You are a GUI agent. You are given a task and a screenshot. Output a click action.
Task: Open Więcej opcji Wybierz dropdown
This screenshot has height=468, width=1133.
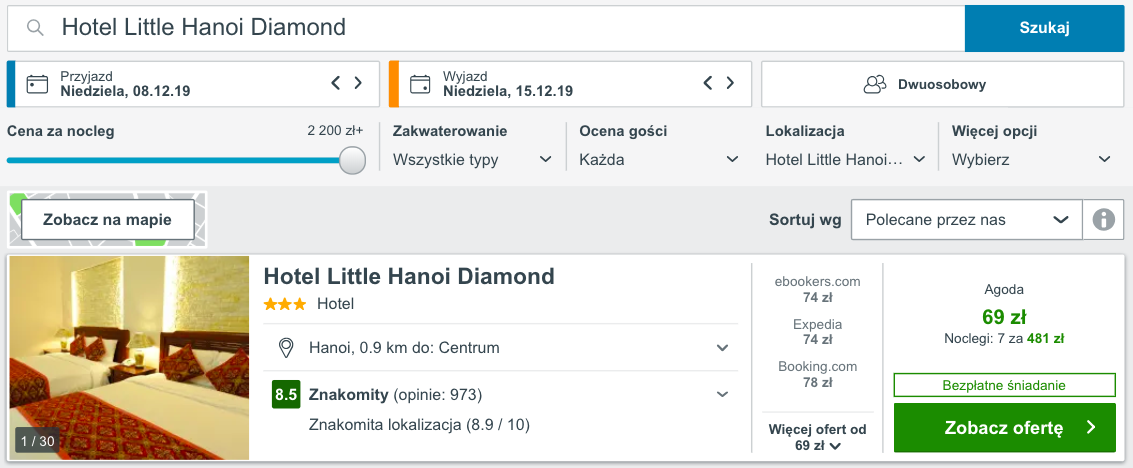1032,160
